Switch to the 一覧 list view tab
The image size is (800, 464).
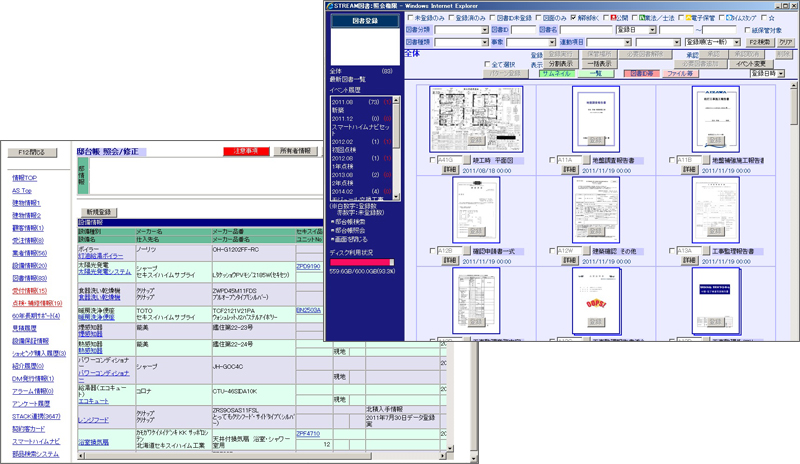pyautogui.click(x=595, y=73)
